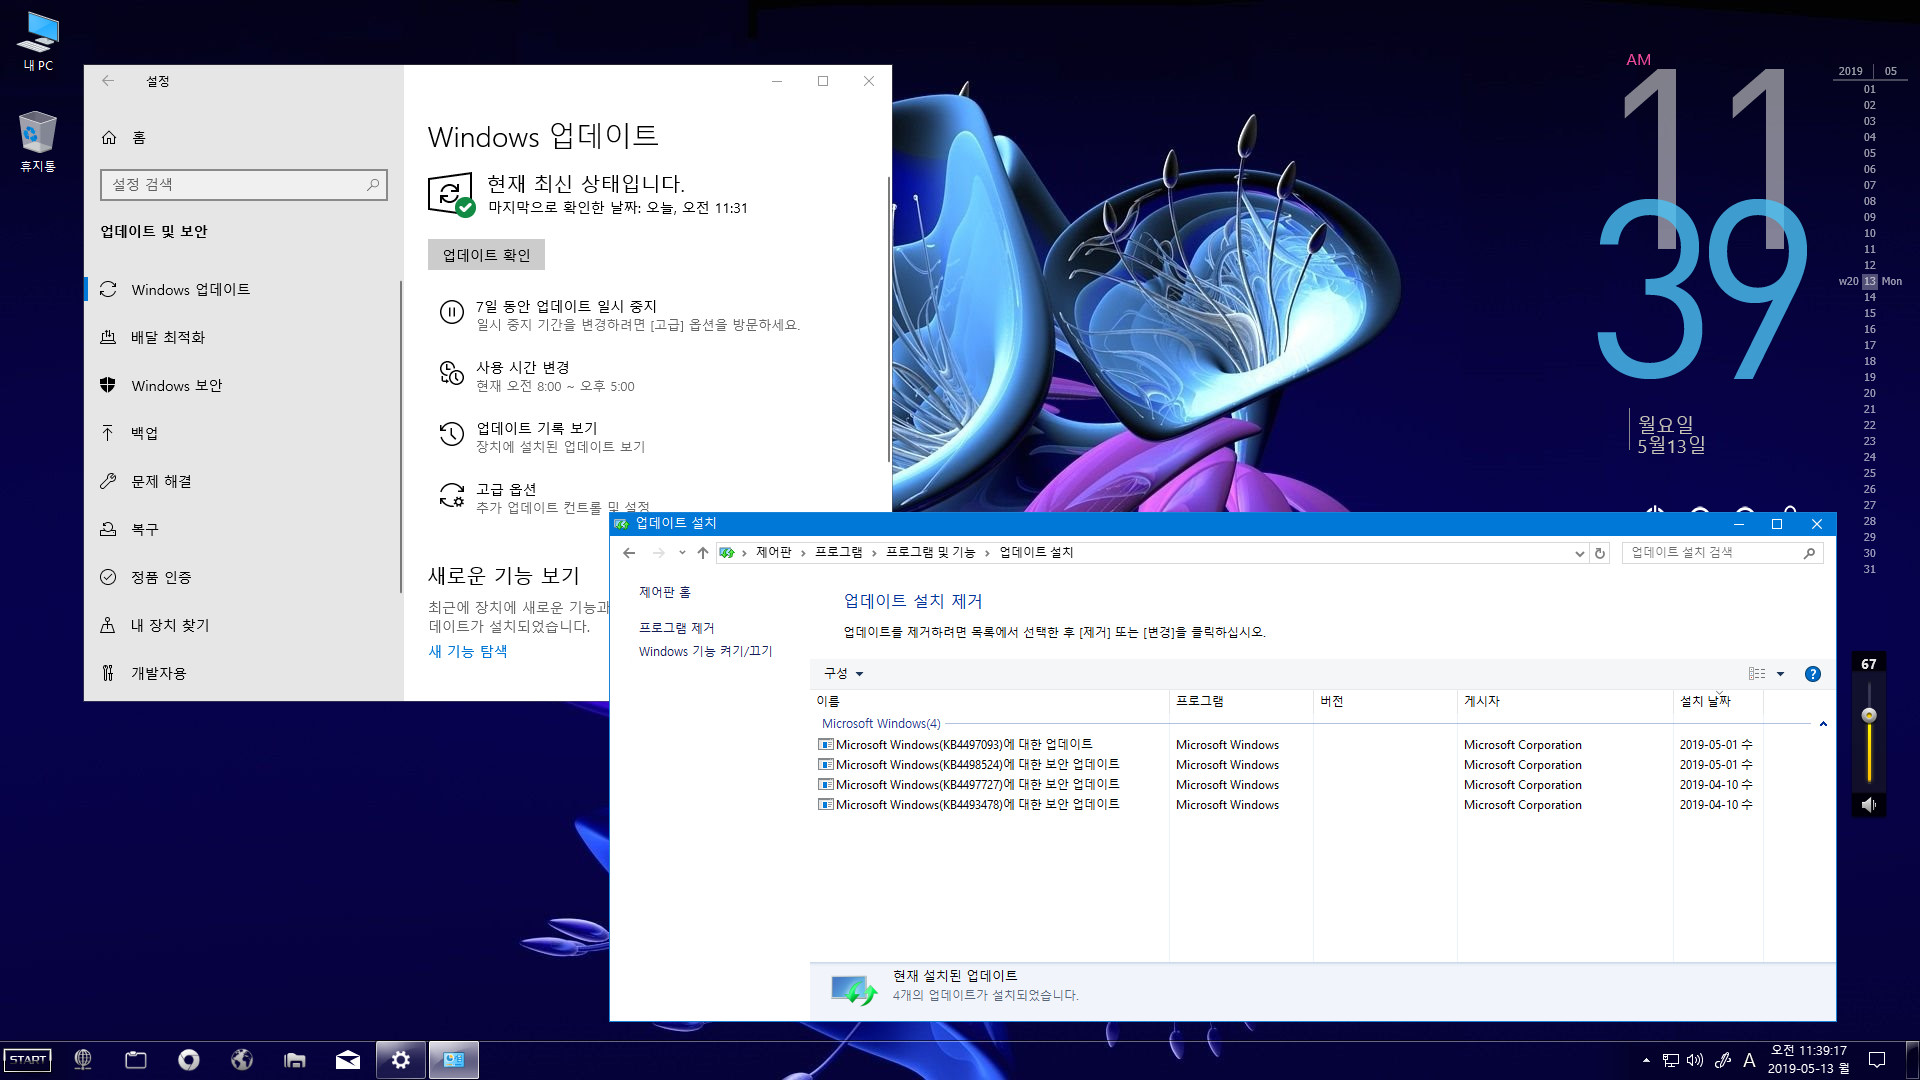Click the 새 기능 탐색 link
The image size is (1920, 1080).
pyautogui.click(x=467, y=651)
